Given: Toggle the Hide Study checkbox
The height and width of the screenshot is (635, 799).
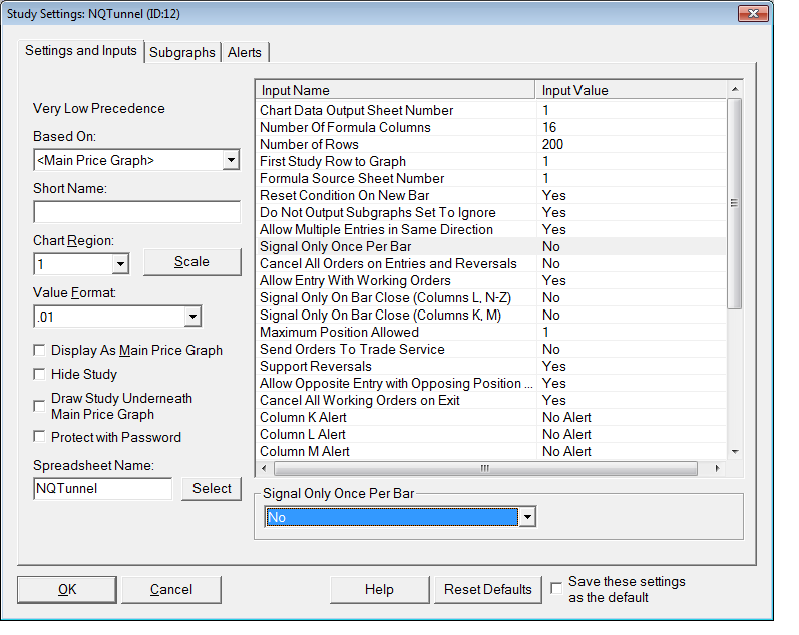Looking at the screenshot, I should (39, 374).
